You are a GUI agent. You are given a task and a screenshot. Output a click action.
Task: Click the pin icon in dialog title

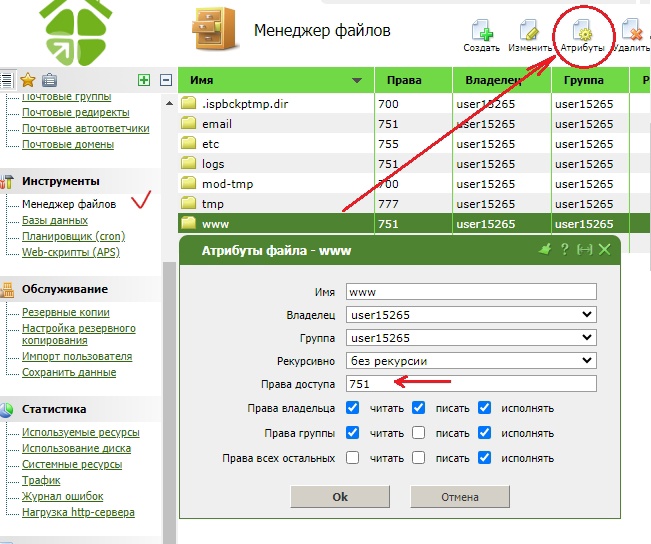(x=545, y=250)
